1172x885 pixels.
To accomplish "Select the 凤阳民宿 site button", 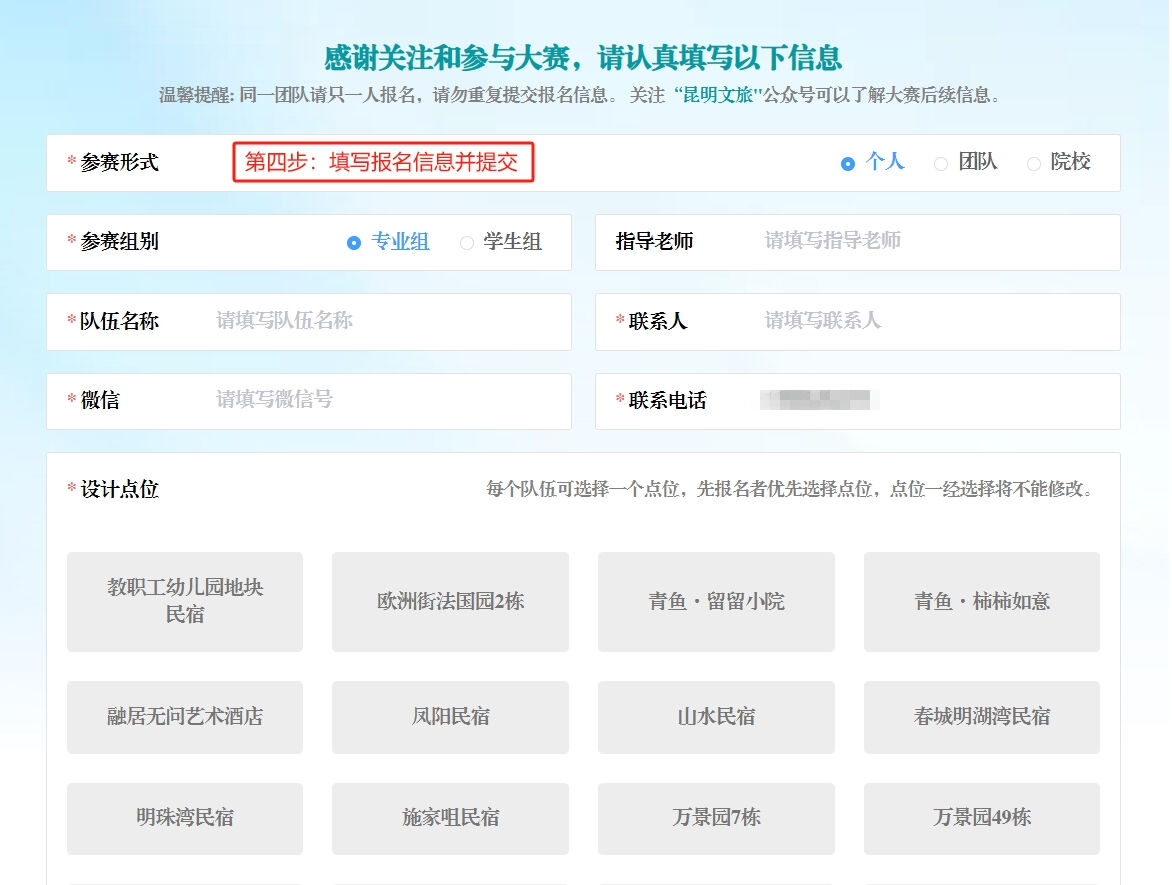I will click(450, 717).
